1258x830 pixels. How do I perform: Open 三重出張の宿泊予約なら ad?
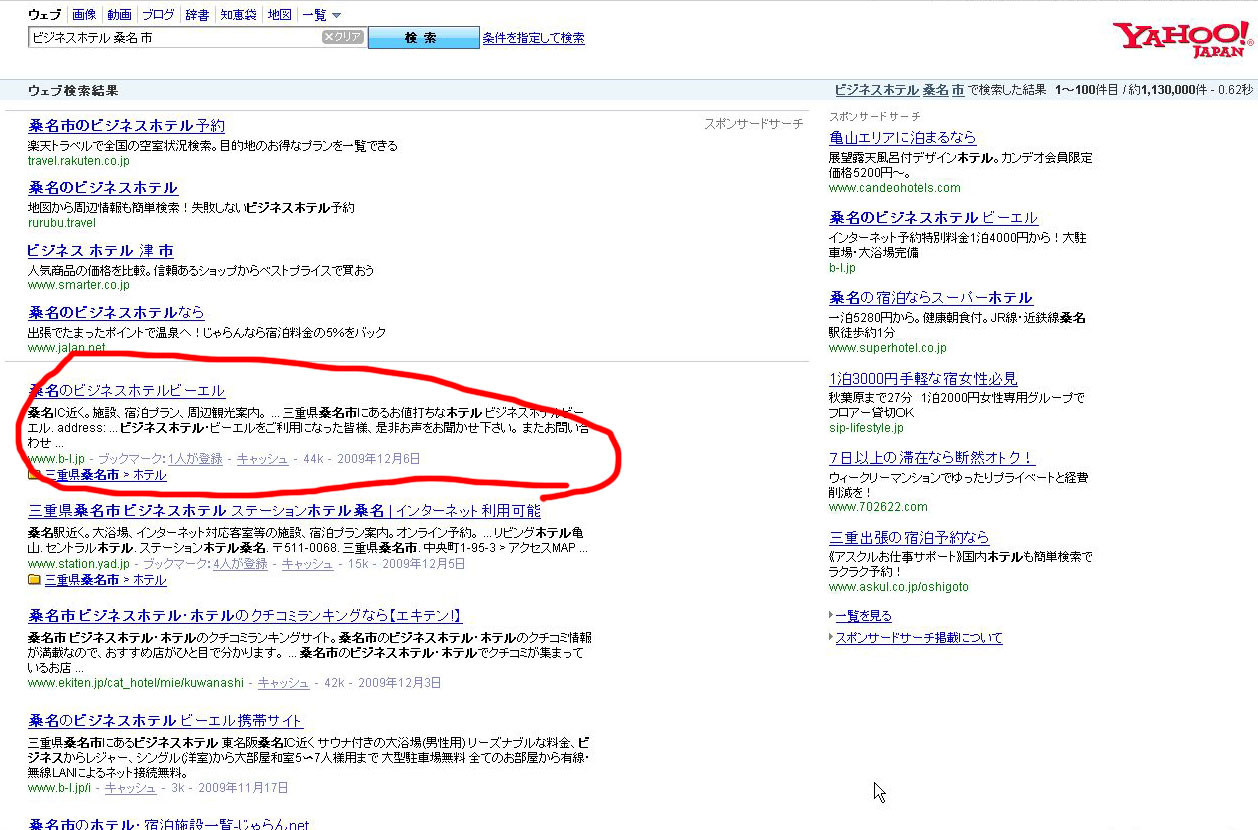pyautogui.click(x=909, y=538)
